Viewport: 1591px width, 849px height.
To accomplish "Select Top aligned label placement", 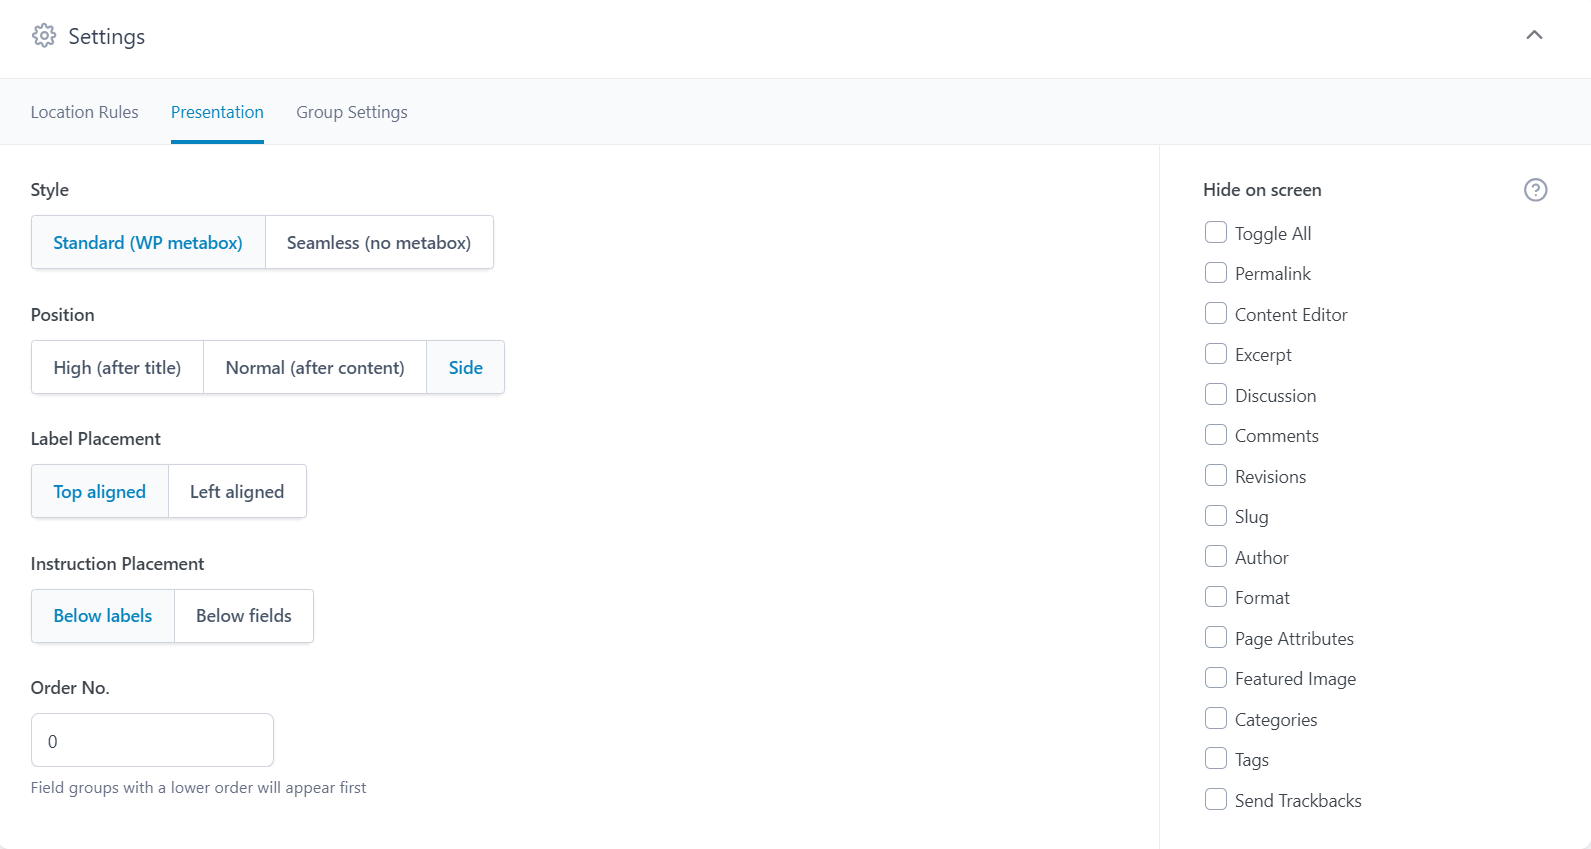I will [100, 491].
